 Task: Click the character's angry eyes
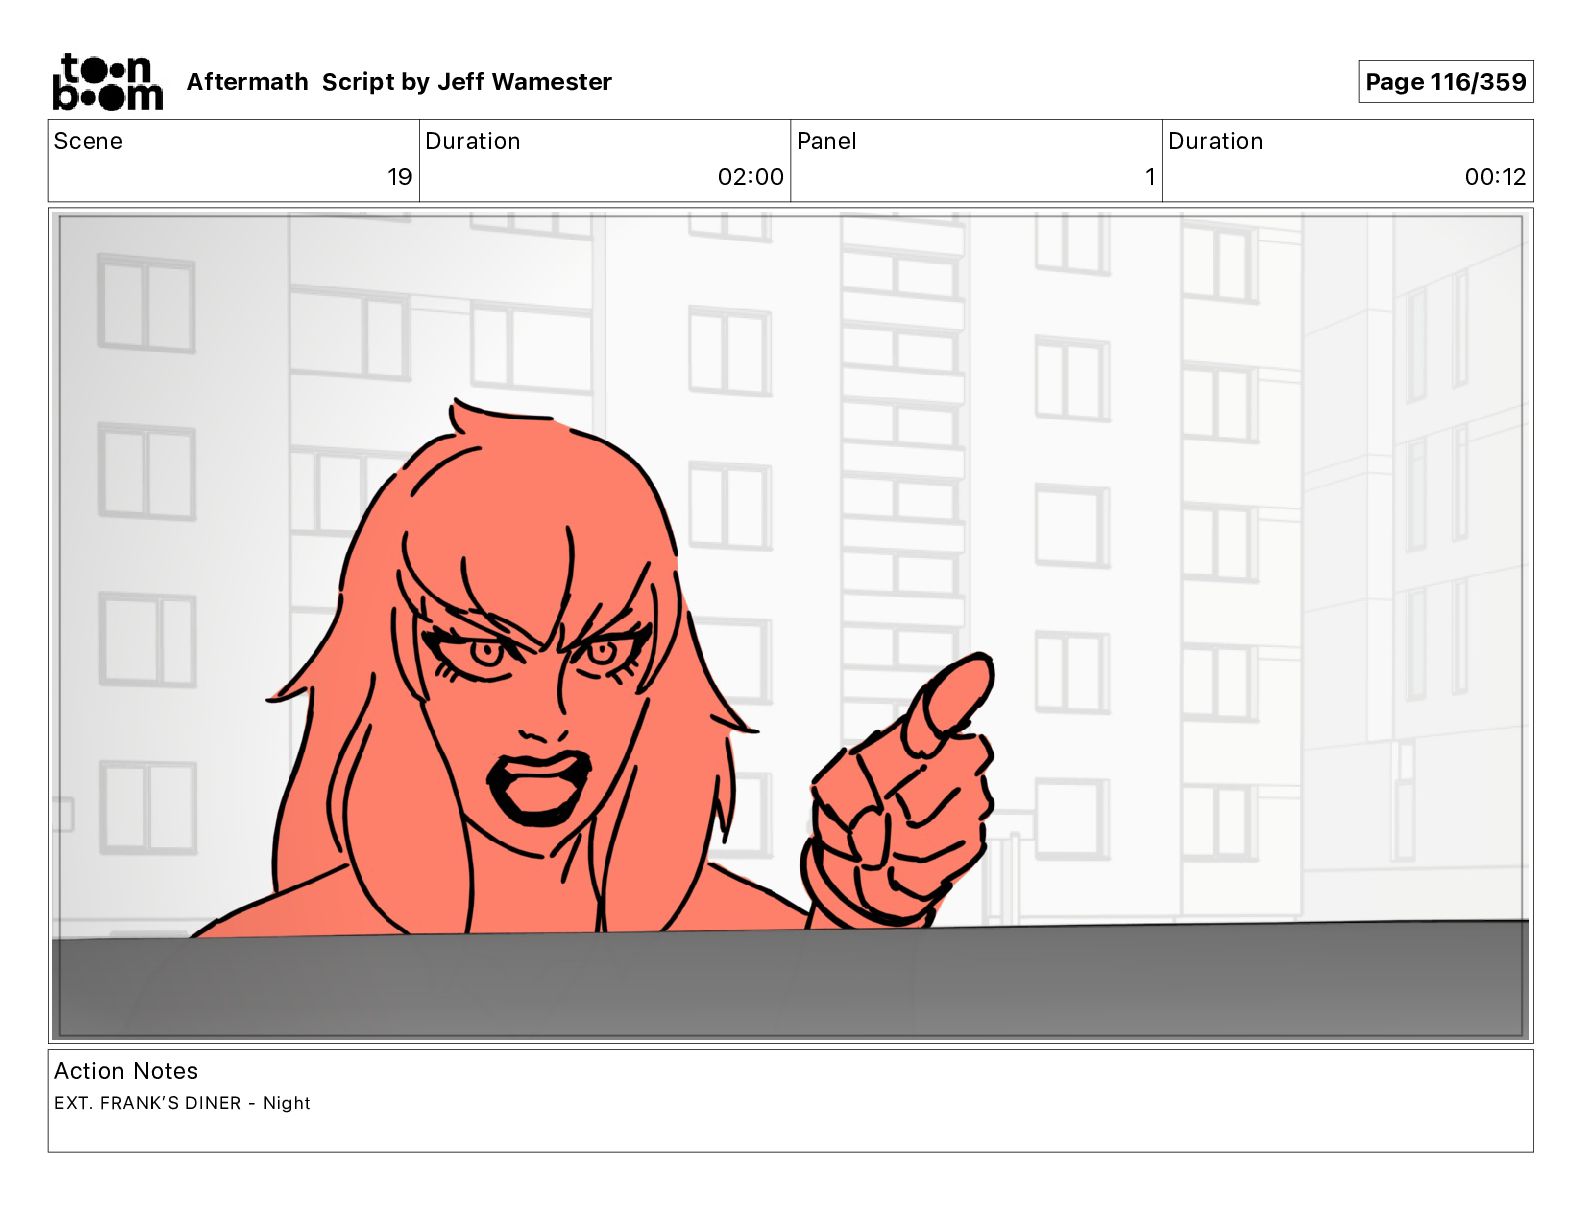coord(540,652)
